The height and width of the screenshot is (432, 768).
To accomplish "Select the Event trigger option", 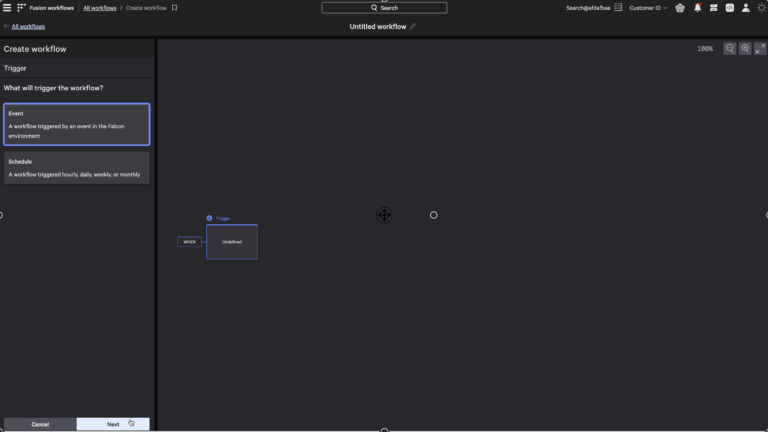I will coord(77,125).
